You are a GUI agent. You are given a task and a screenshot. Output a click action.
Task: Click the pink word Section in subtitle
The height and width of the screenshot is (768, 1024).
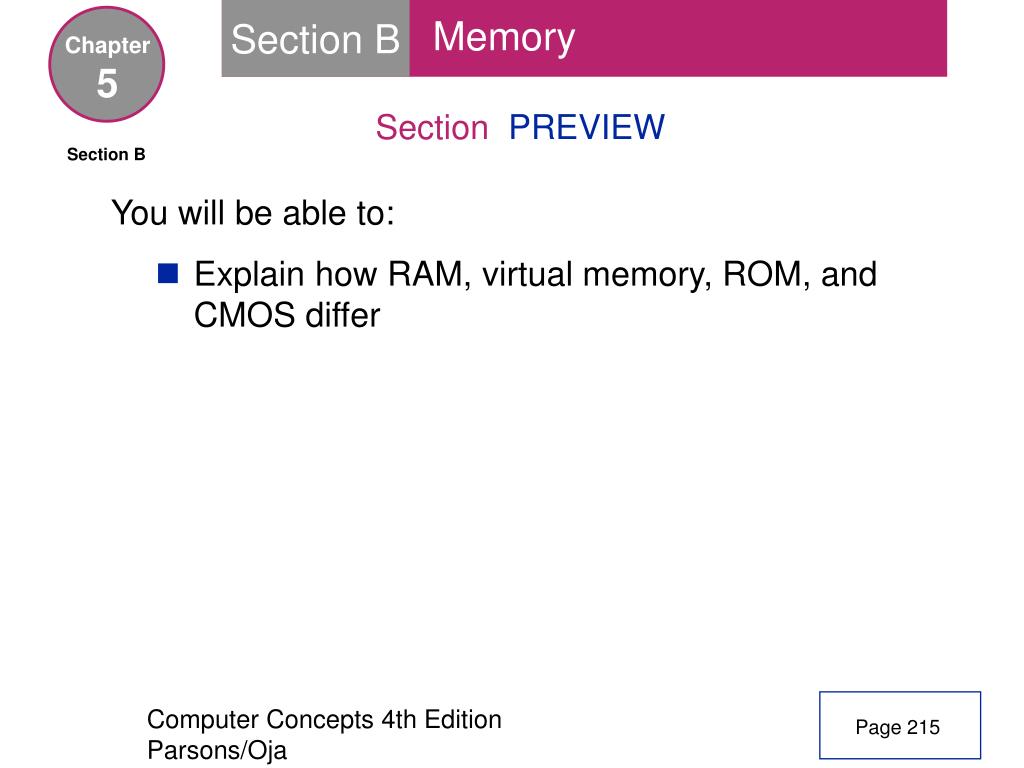tap(432, 127)
